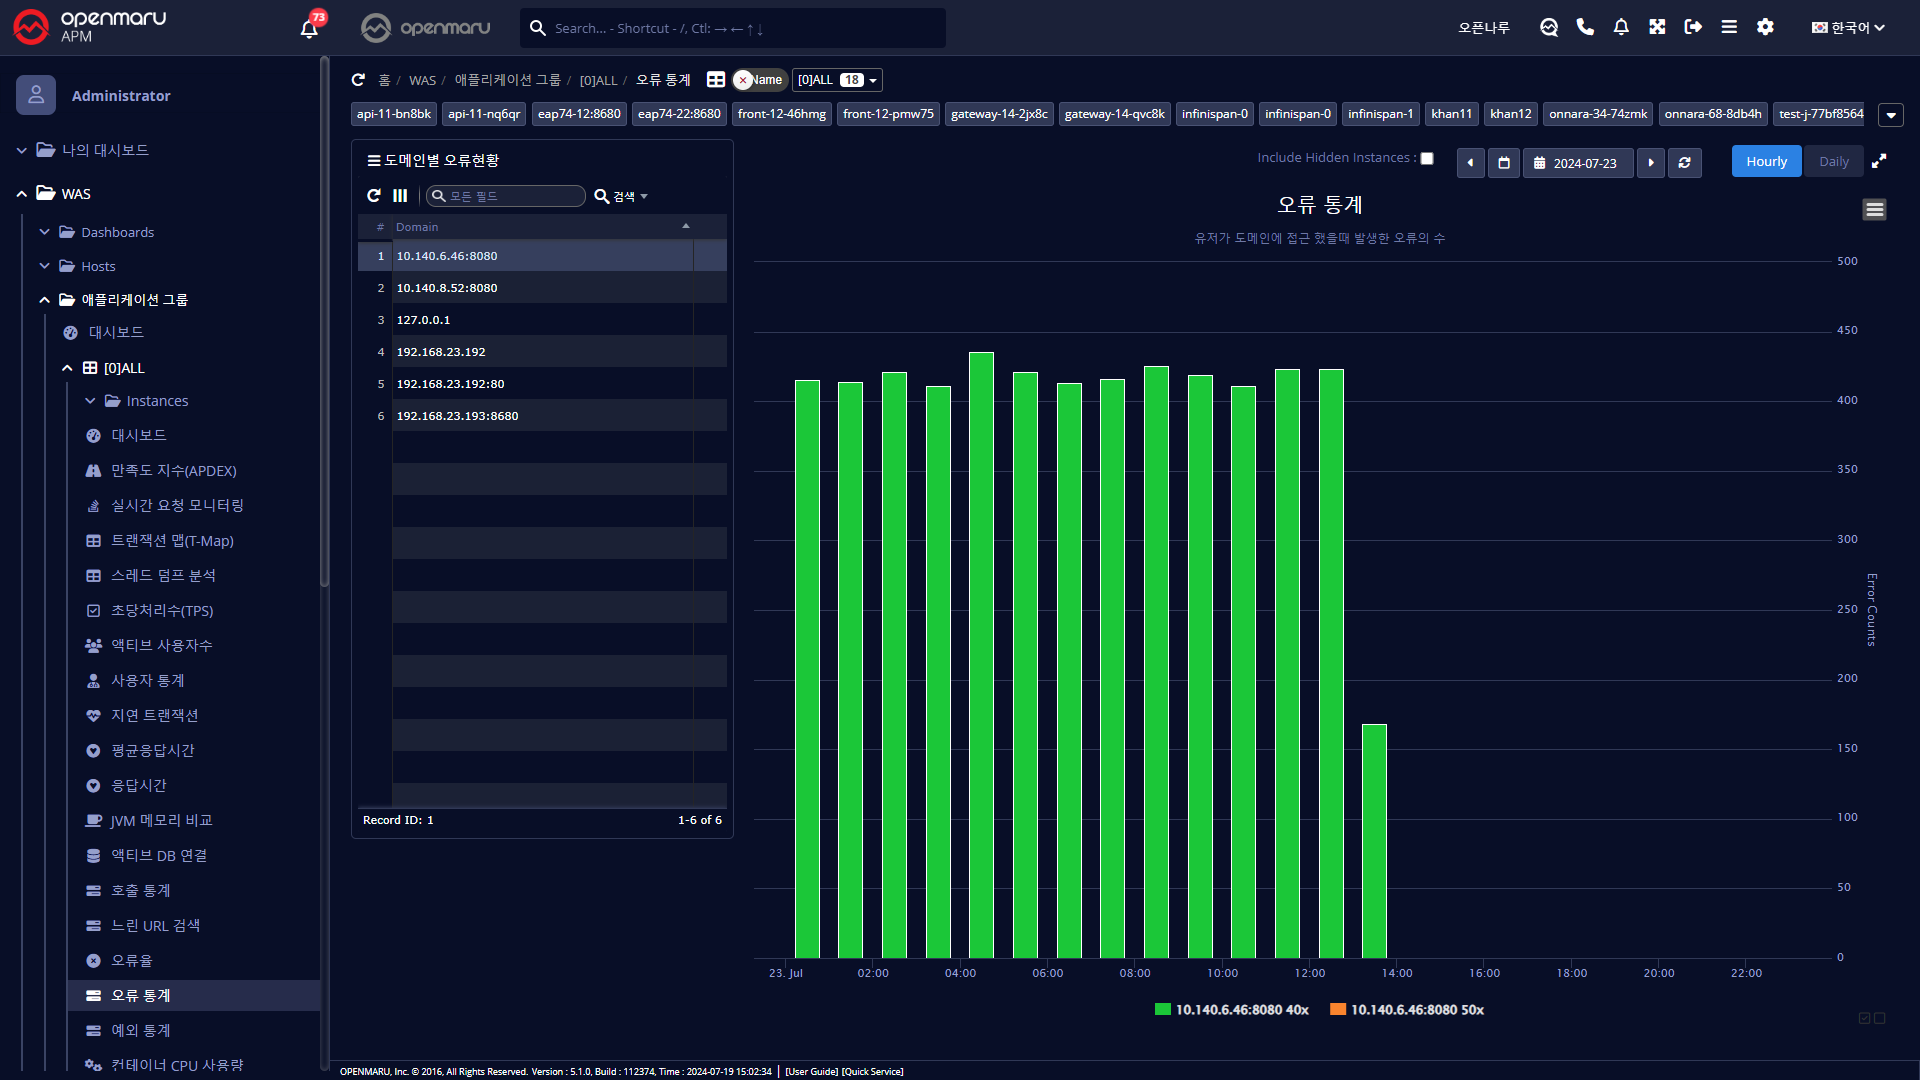The height and width of the screenshot is (1080, 1920).
Task: Click the phone icon in top bar
Action: (x=1585, y=27)
